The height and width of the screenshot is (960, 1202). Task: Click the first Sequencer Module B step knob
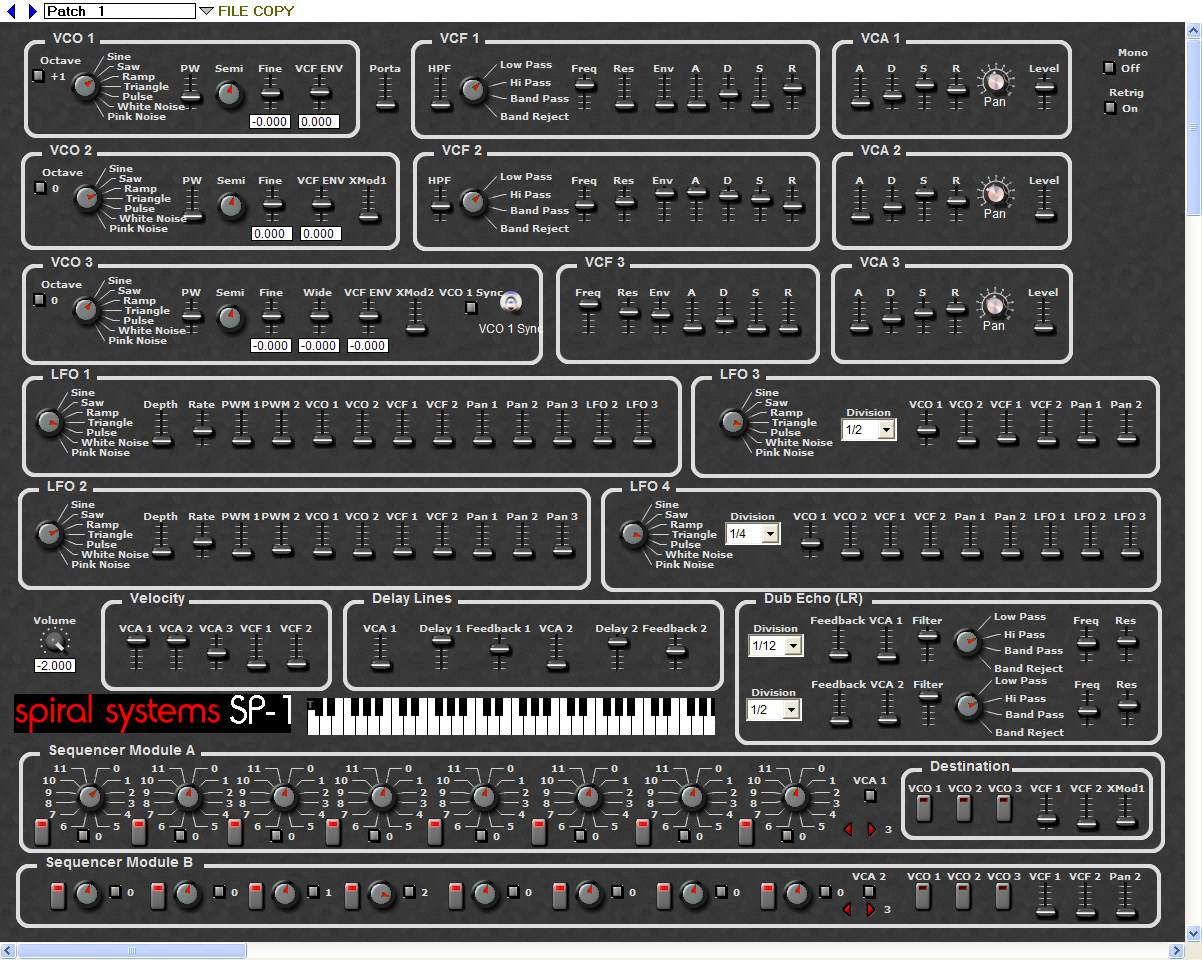tap(88, 893)
